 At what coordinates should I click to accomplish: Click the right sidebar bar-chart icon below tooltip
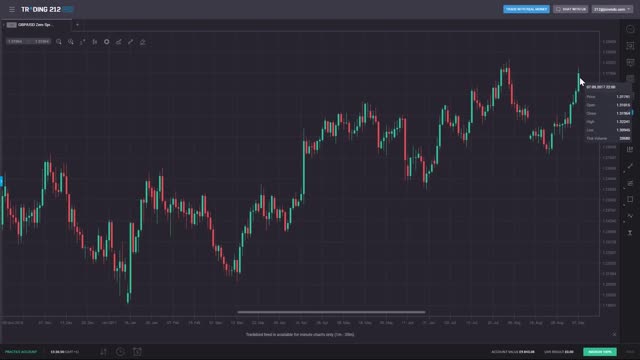tap(630, 149)
